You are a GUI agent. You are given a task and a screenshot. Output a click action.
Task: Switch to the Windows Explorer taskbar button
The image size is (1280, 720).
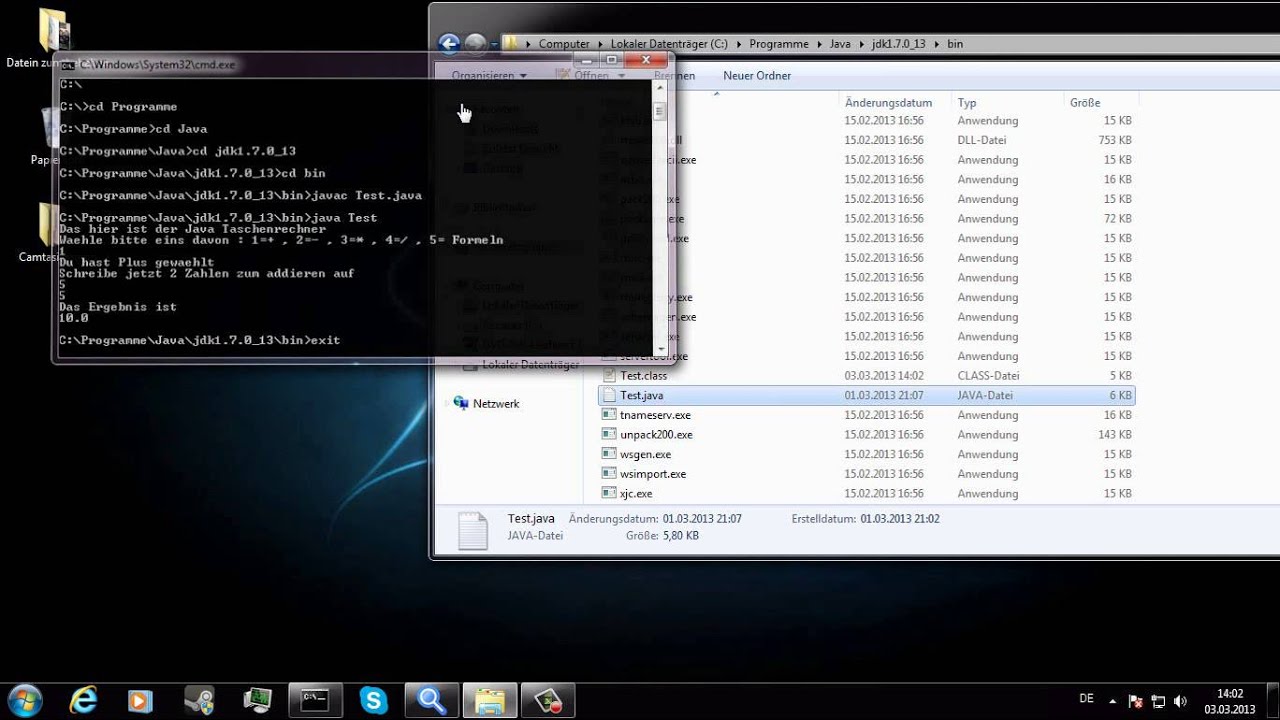(x=490, y=699)
